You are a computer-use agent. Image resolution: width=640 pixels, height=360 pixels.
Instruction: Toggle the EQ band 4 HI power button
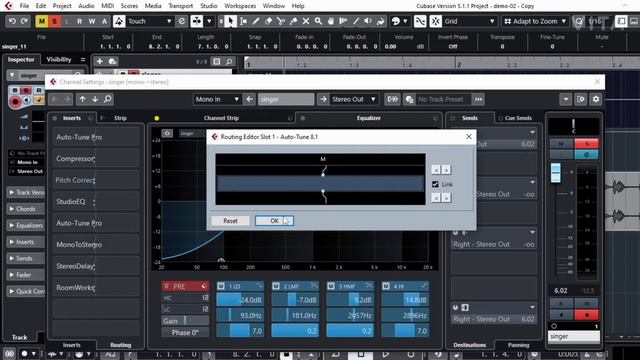(x=386, y=286)
